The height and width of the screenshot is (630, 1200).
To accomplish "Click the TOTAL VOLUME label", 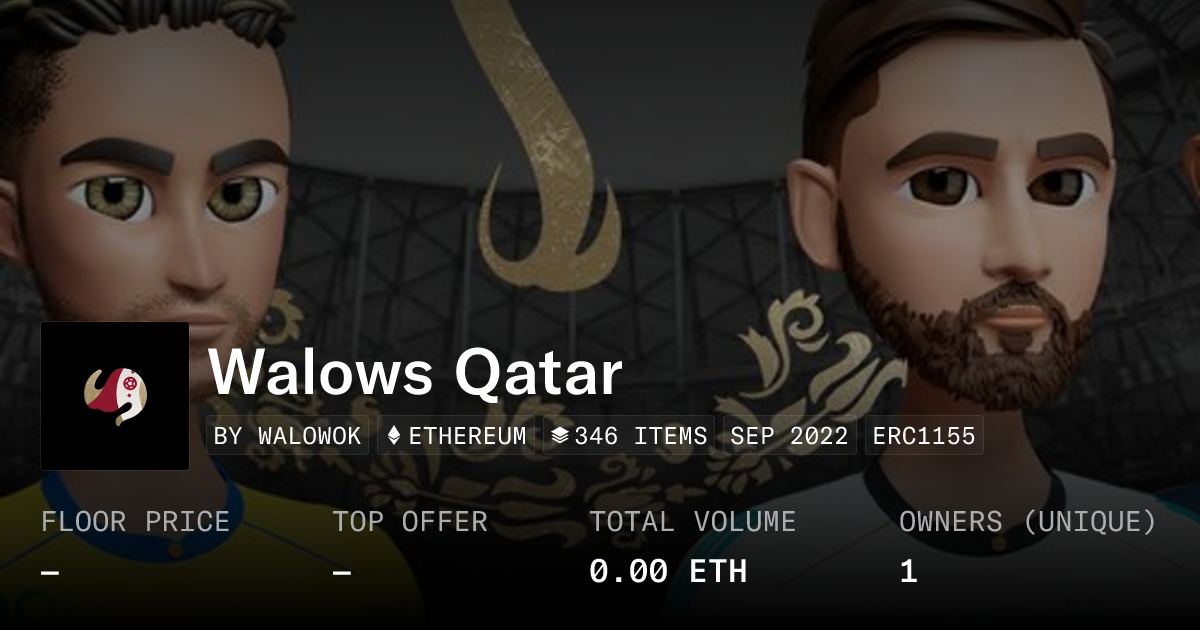I will click(692, 521).
